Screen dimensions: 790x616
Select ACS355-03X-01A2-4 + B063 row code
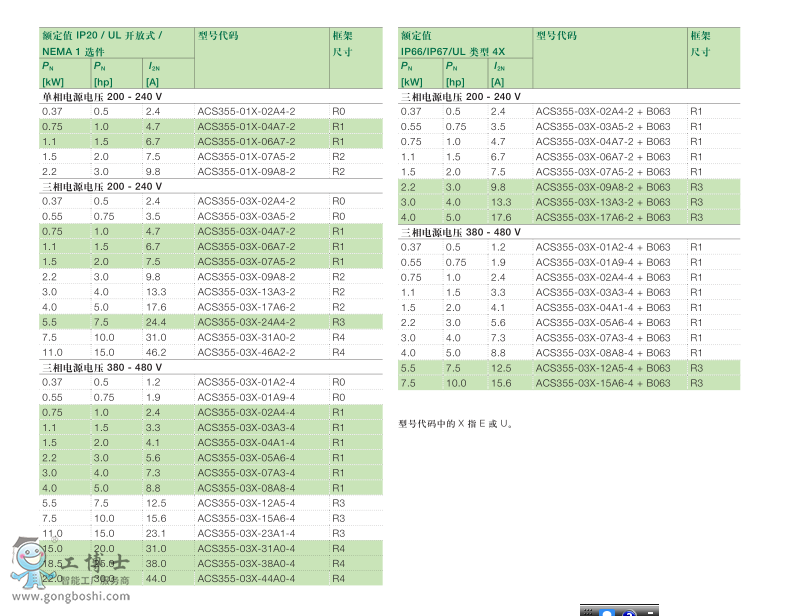pos(603,247)
